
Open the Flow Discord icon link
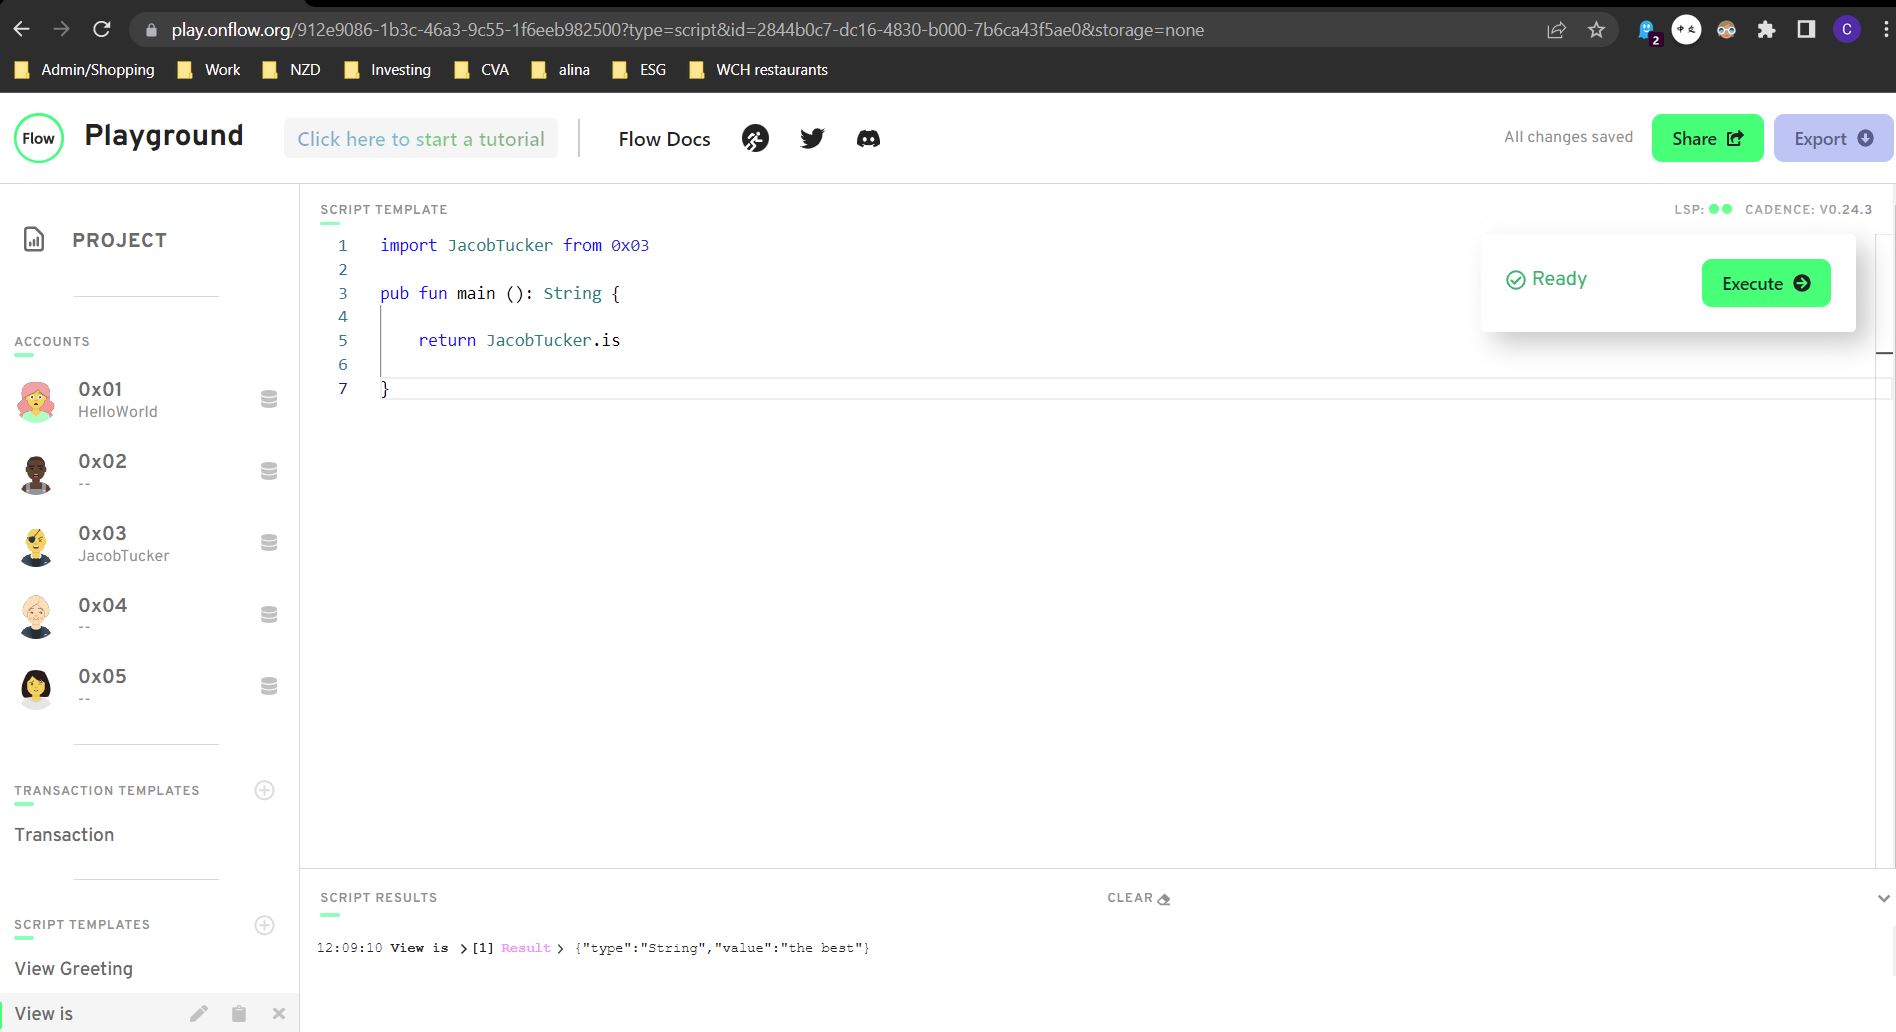click(x=868, y=139)
